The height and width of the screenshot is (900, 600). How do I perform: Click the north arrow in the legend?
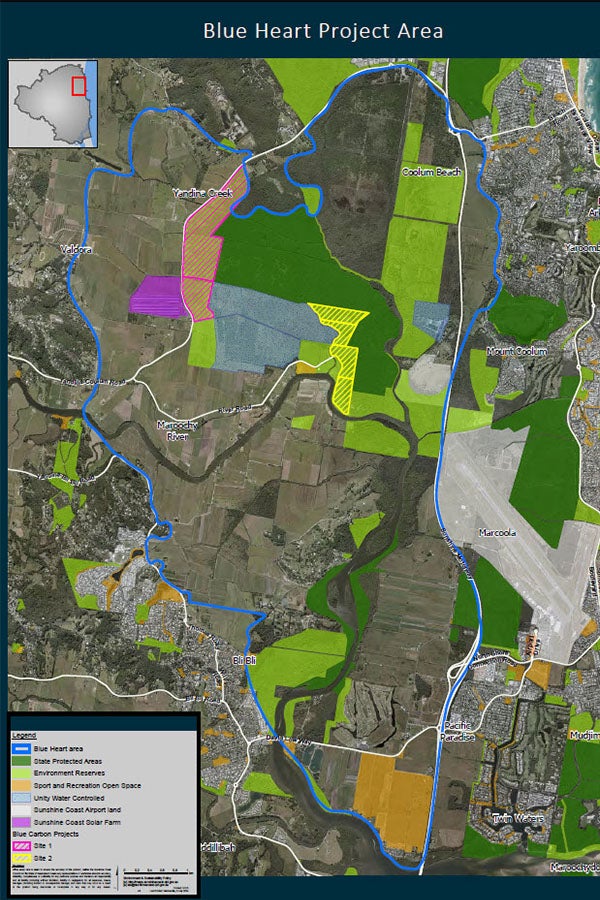coord(118,879)
